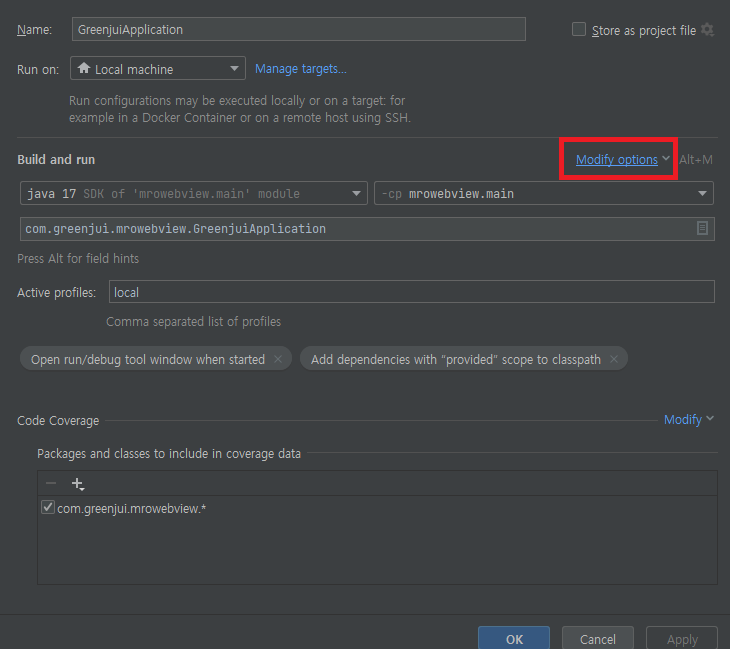Click the home icon in Run on dropdown
Screen dimensions: 730x649
point(84,68)
